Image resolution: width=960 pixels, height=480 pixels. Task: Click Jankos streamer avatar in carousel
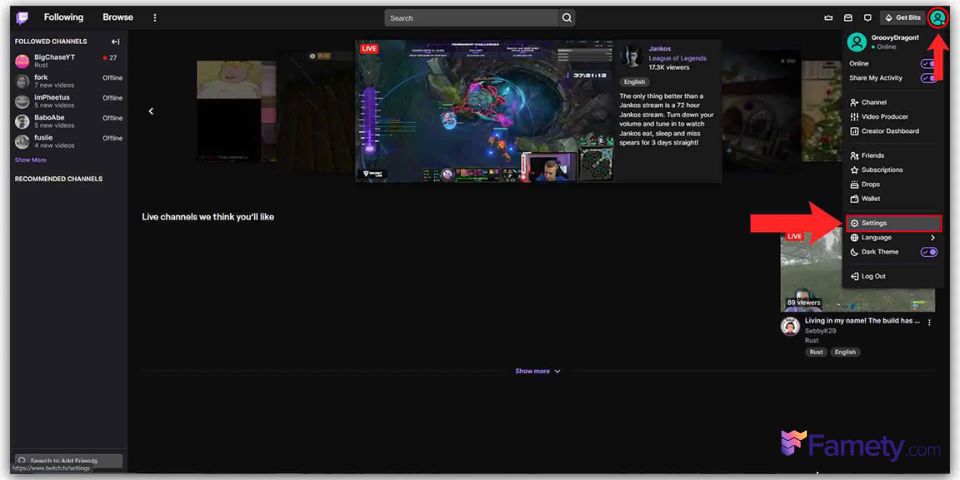630,56
